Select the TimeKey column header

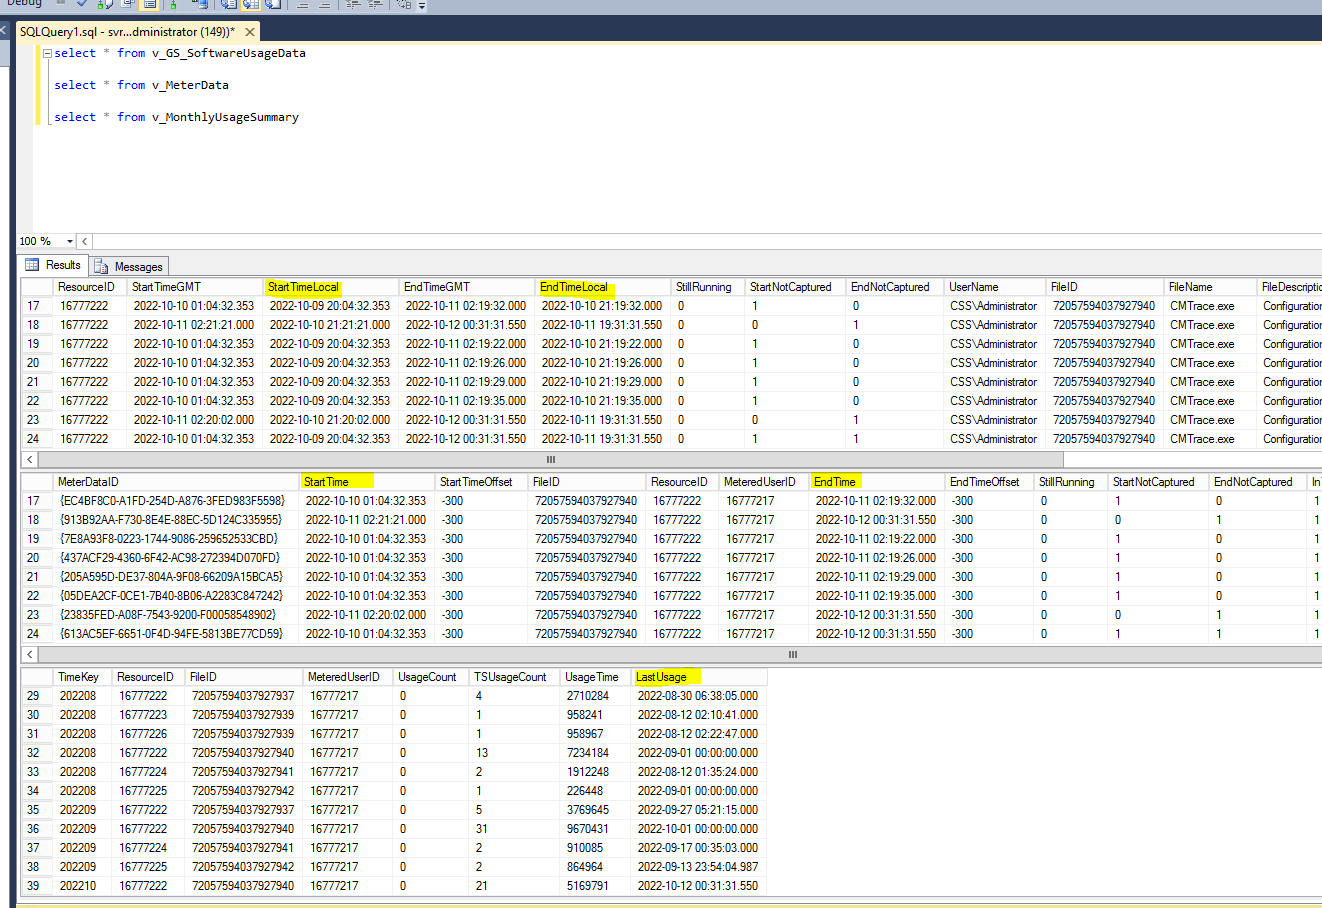83,677
